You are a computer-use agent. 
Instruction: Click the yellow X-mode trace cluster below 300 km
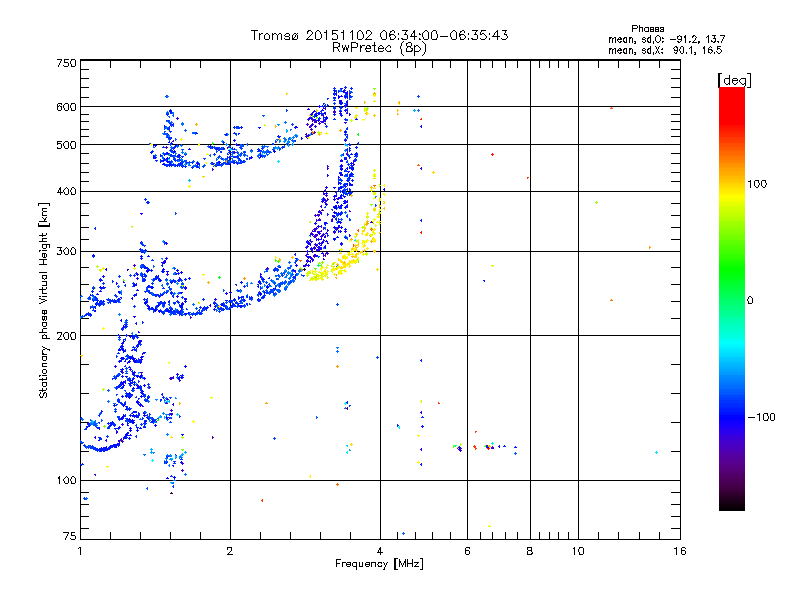tap(332, 270)
